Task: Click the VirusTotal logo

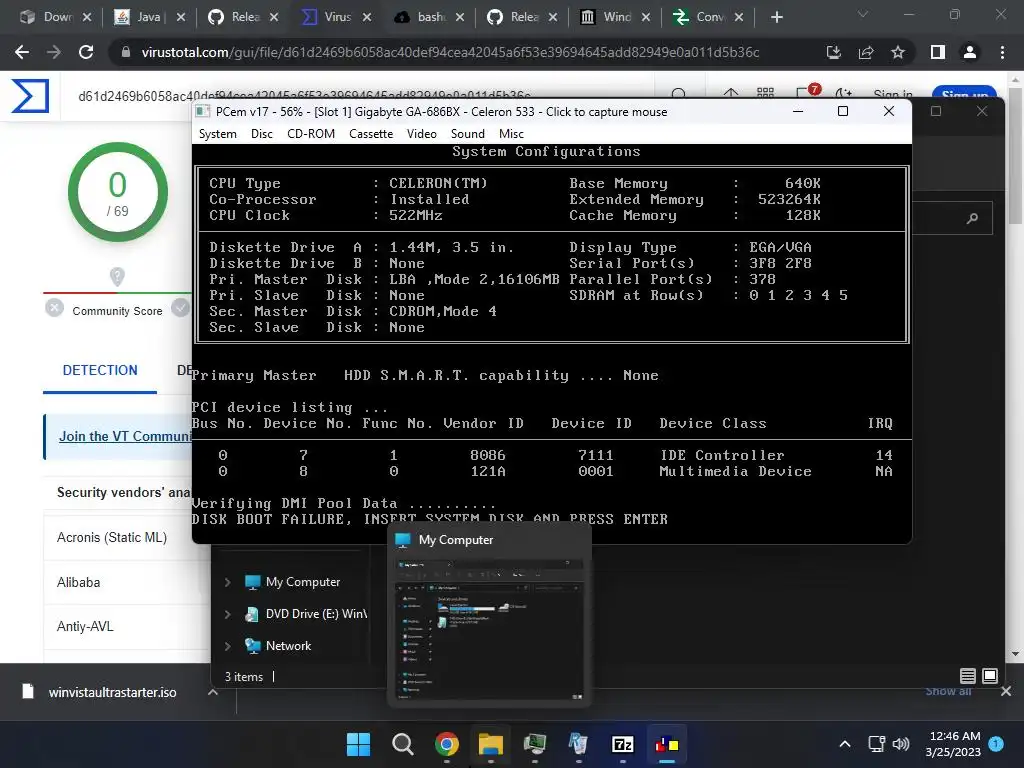Action: click(x=30, y=95)
